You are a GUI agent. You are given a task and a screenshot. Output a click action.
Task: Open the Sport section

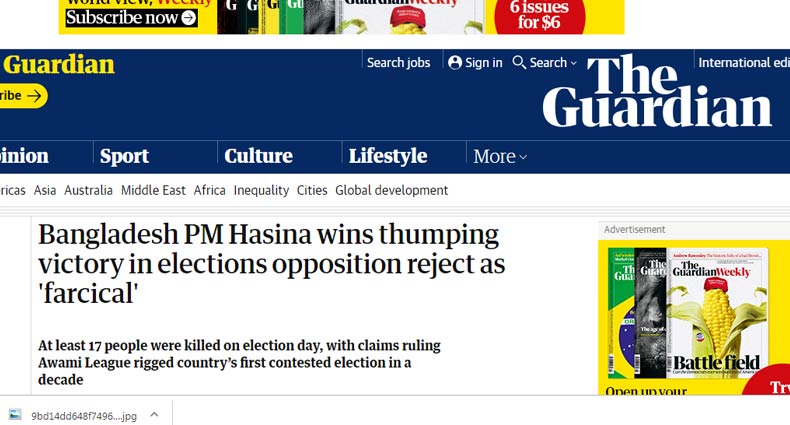[x=124, y=156]
